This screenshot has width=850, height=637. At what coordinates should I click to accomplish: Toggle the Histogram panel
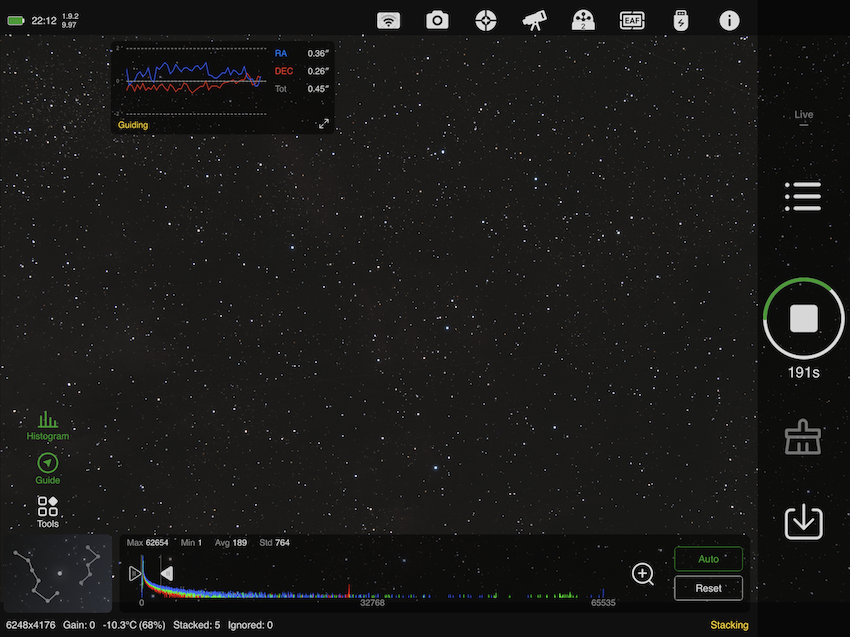point(48,426)
